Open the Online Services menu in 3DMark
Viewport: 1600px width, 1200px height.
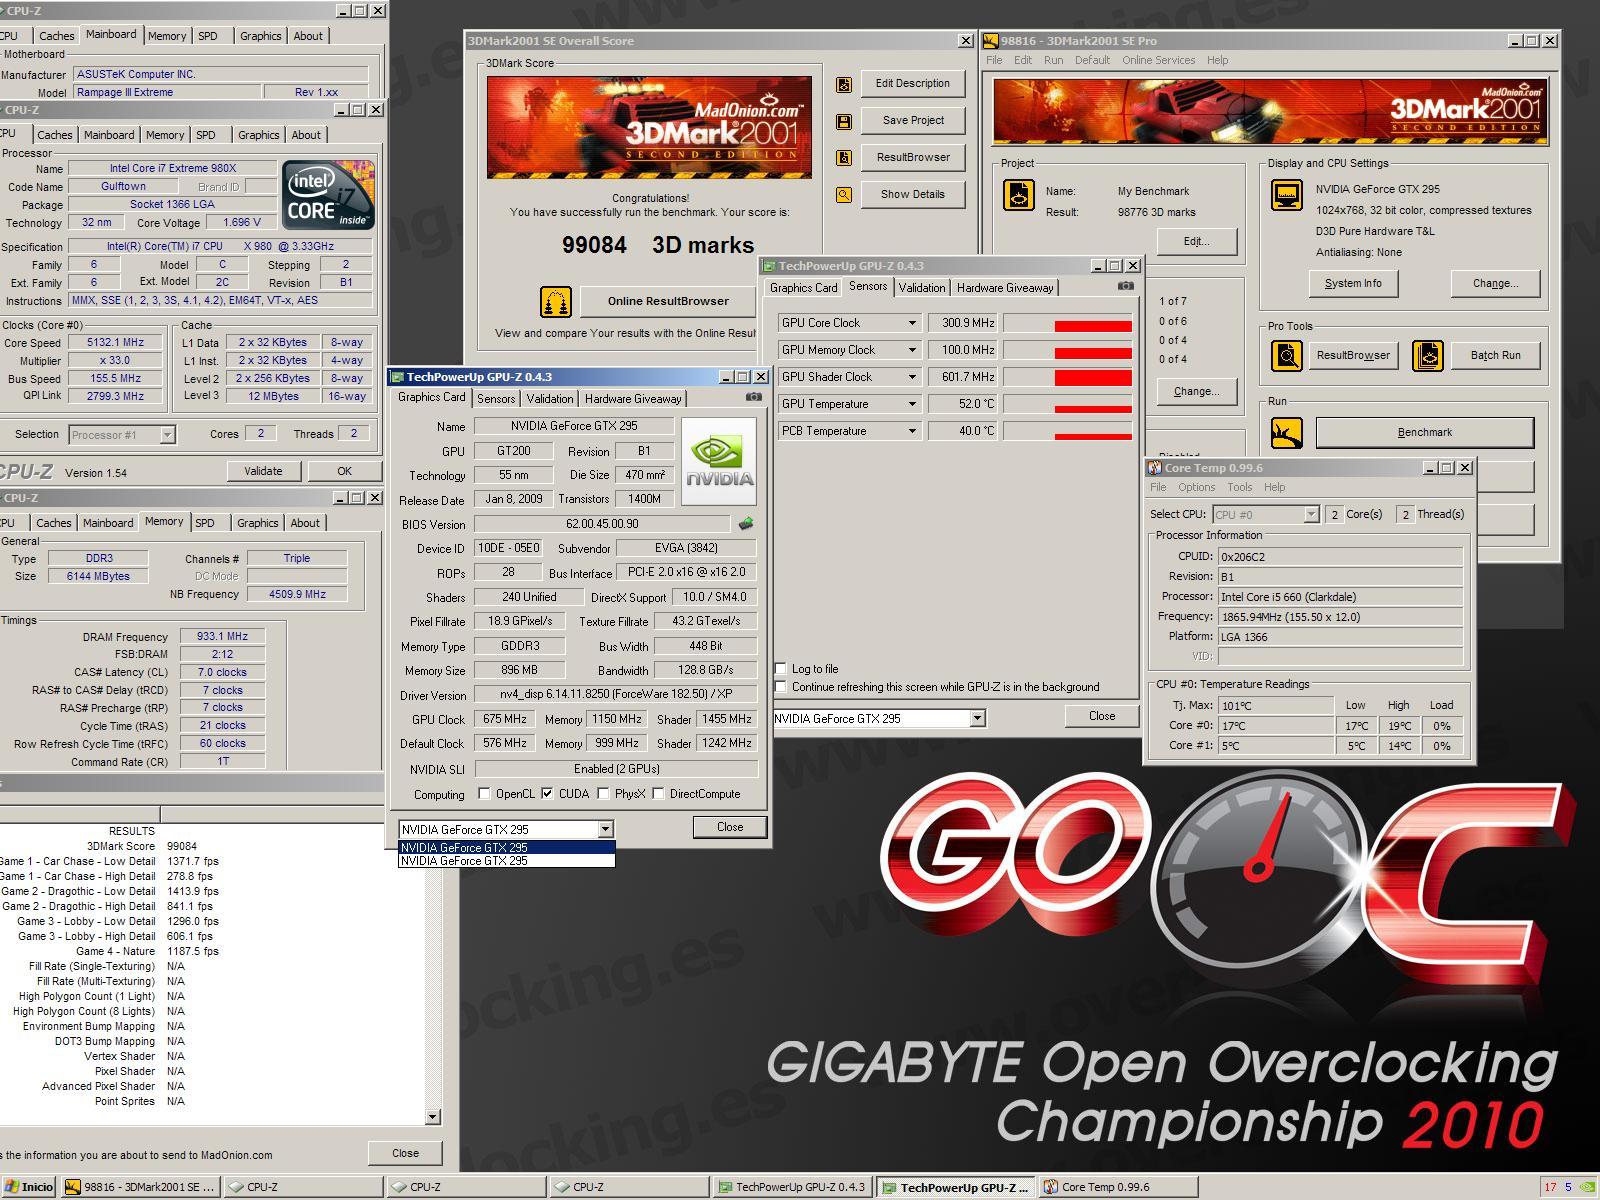coord(1158,60)
